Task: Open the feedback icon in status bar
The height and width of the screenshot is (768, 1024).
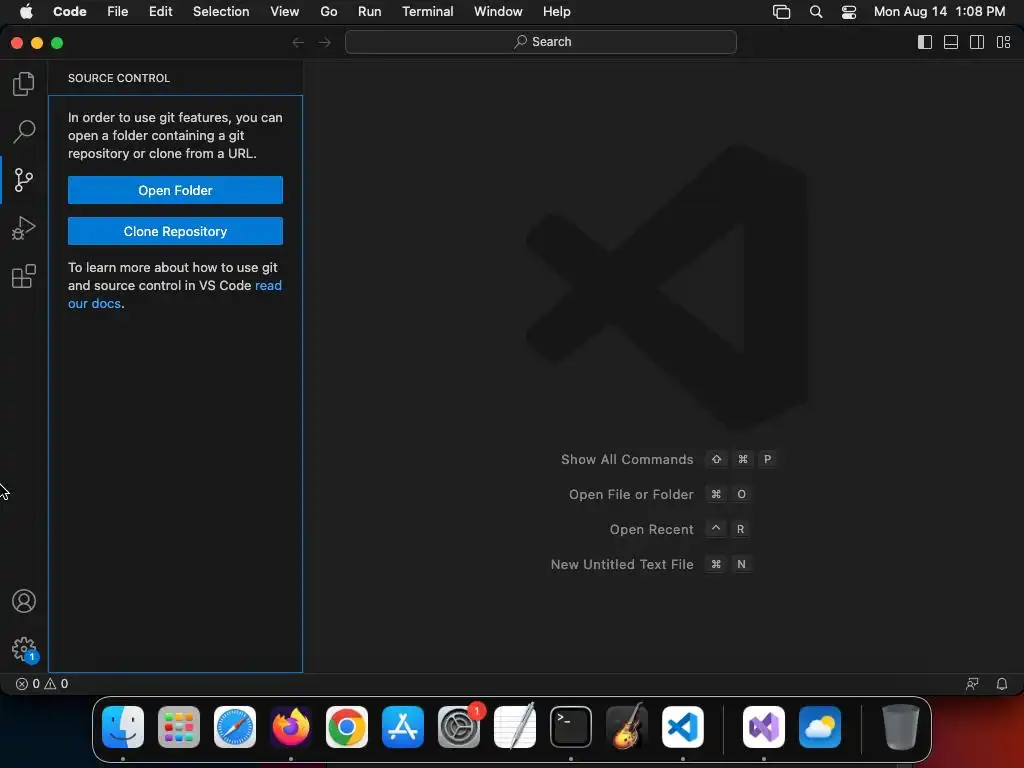Action: (972, 684)
